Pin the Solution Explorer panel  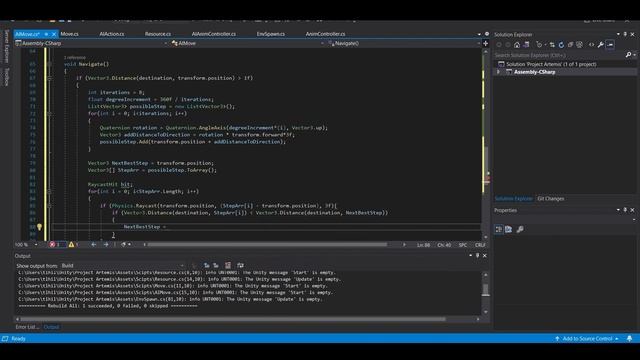coord(625,34)
